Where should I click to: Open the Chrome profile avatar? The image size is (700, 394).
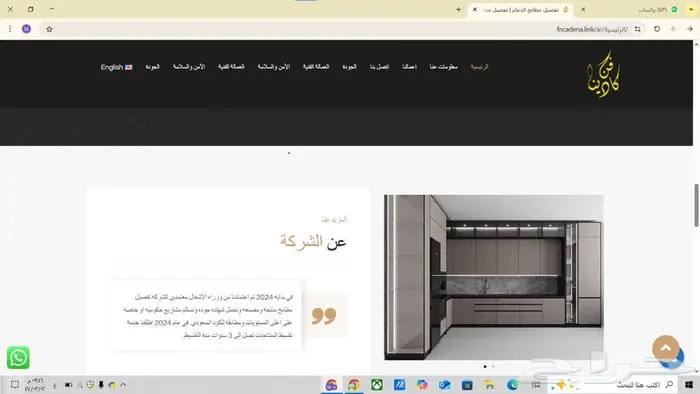click(26, 29)
